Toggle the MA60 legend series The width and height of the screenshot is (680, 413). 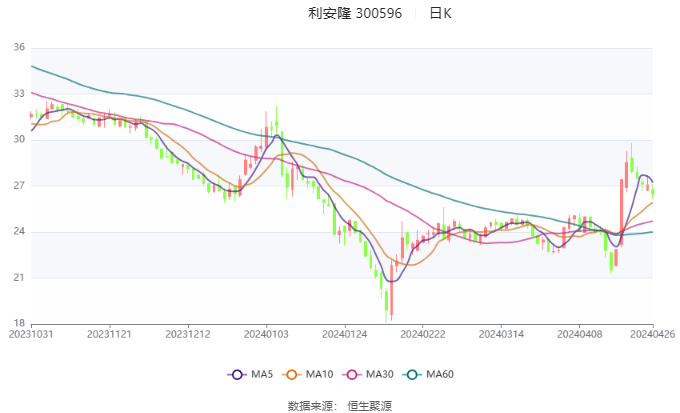(428, 374)
